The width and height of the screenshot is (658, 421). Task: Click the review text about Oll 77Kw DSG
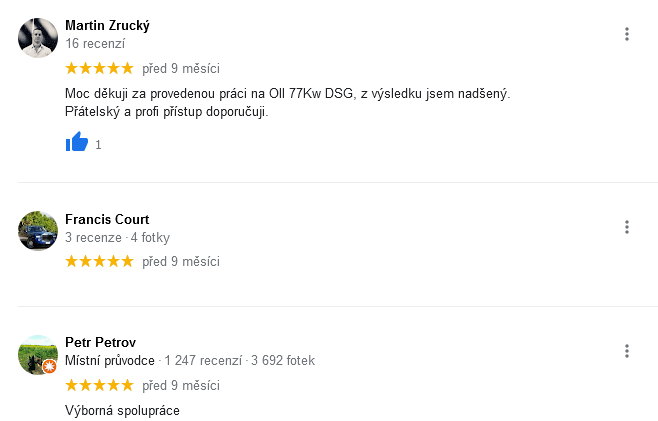(x=287, y=102)
